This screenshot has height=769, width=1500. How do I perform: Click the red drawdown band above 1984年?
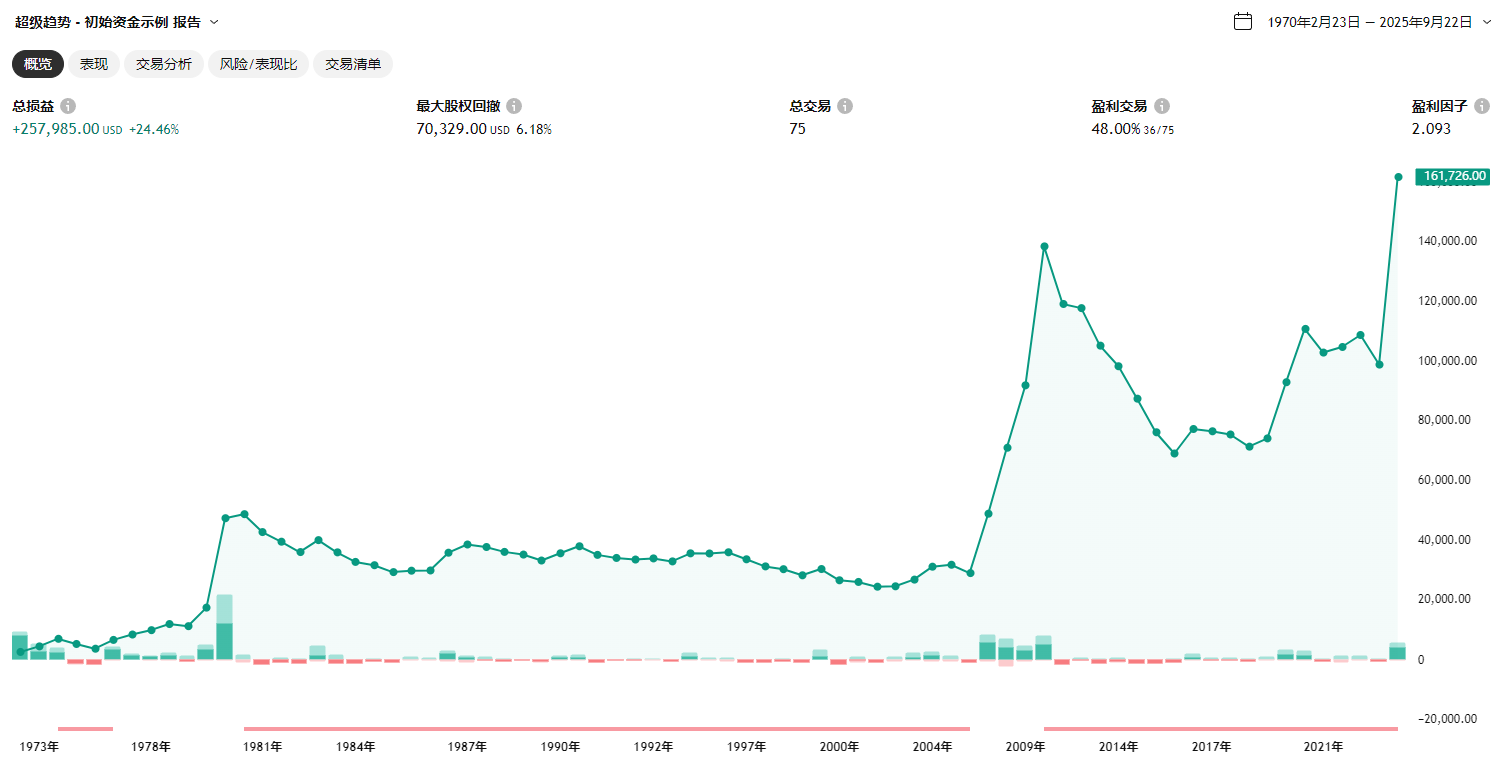tap(355, 728)
